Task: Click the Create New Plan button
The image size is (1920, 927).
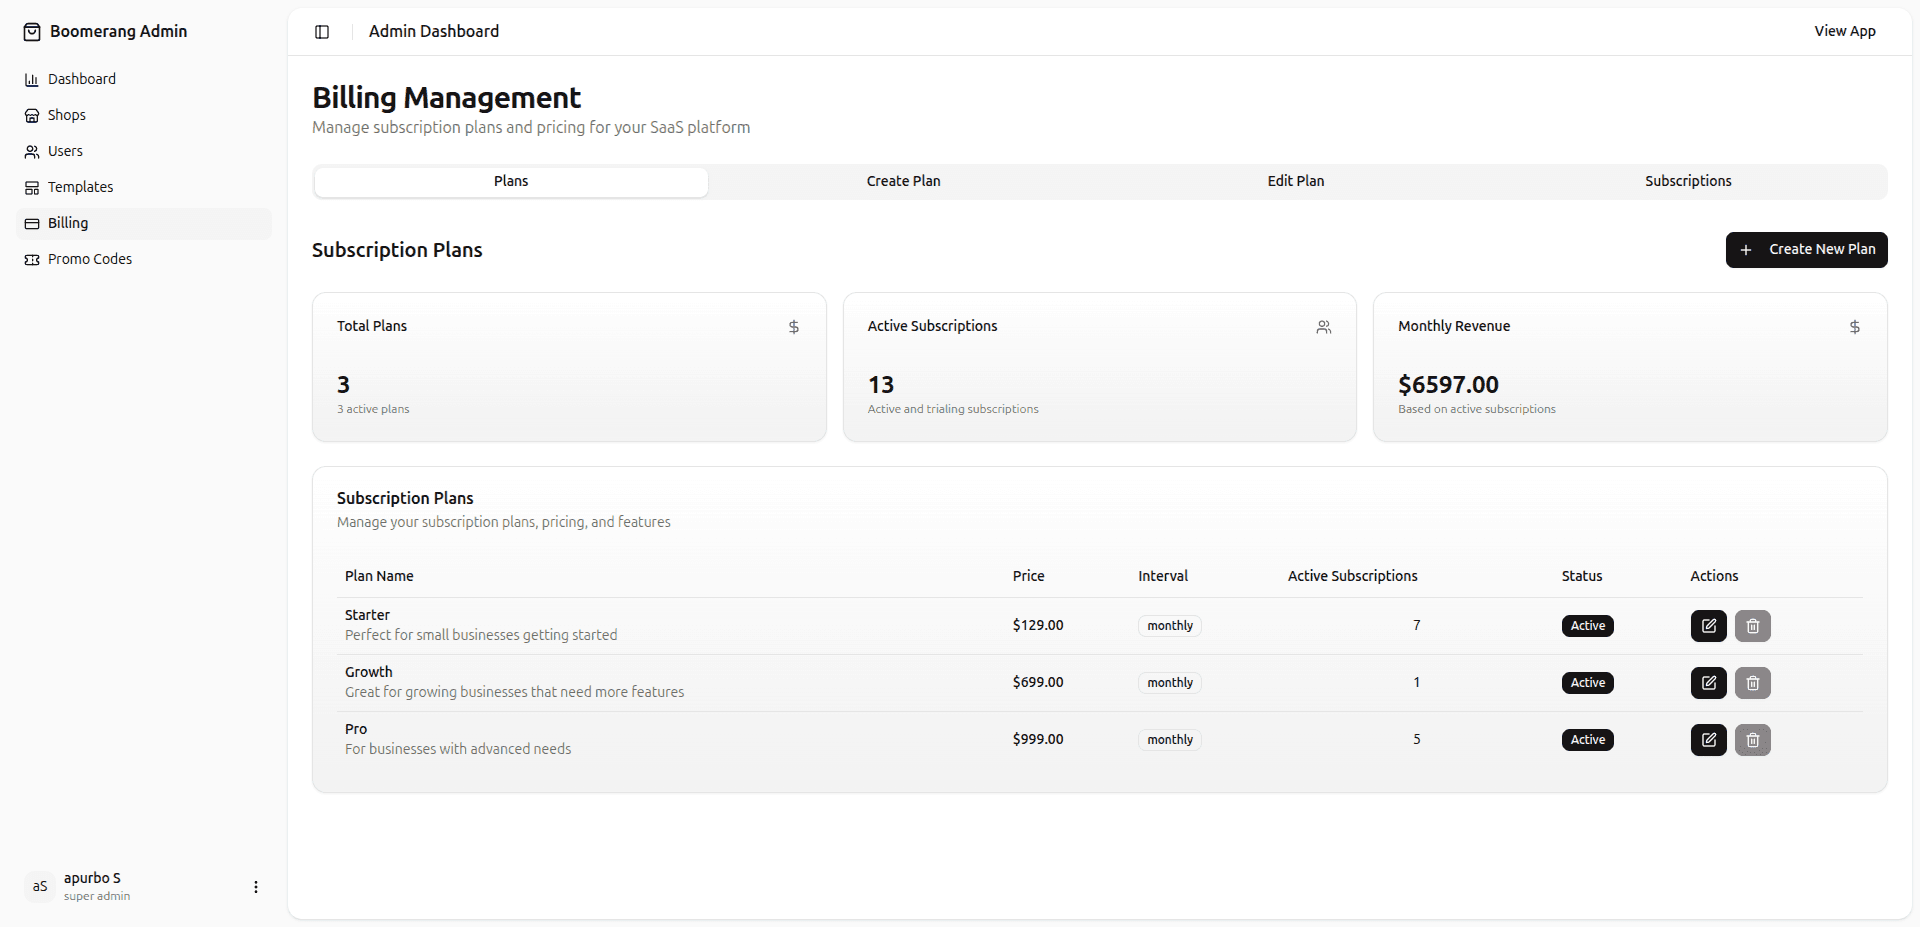Action: [1806, 250]
